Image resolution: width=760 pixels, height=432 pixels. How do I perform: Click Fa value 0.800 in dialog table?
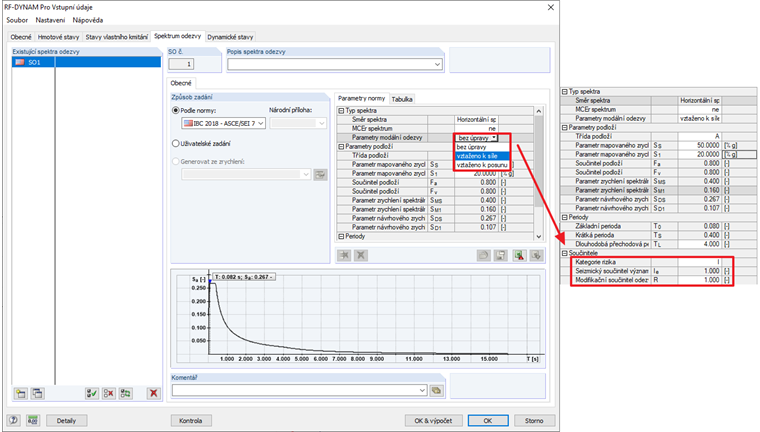click(476, 183)
